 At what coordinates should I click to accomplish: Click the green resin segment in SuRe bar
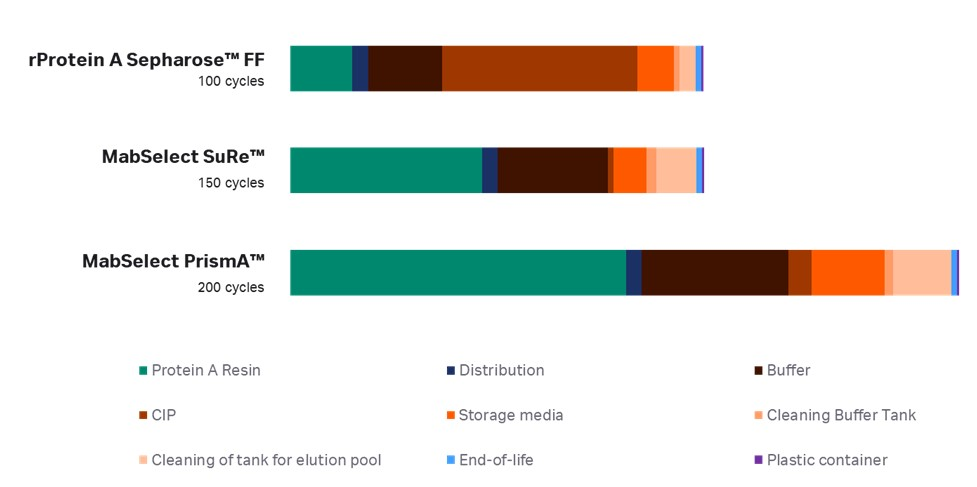pyautogui.click(x=385, y=170)
